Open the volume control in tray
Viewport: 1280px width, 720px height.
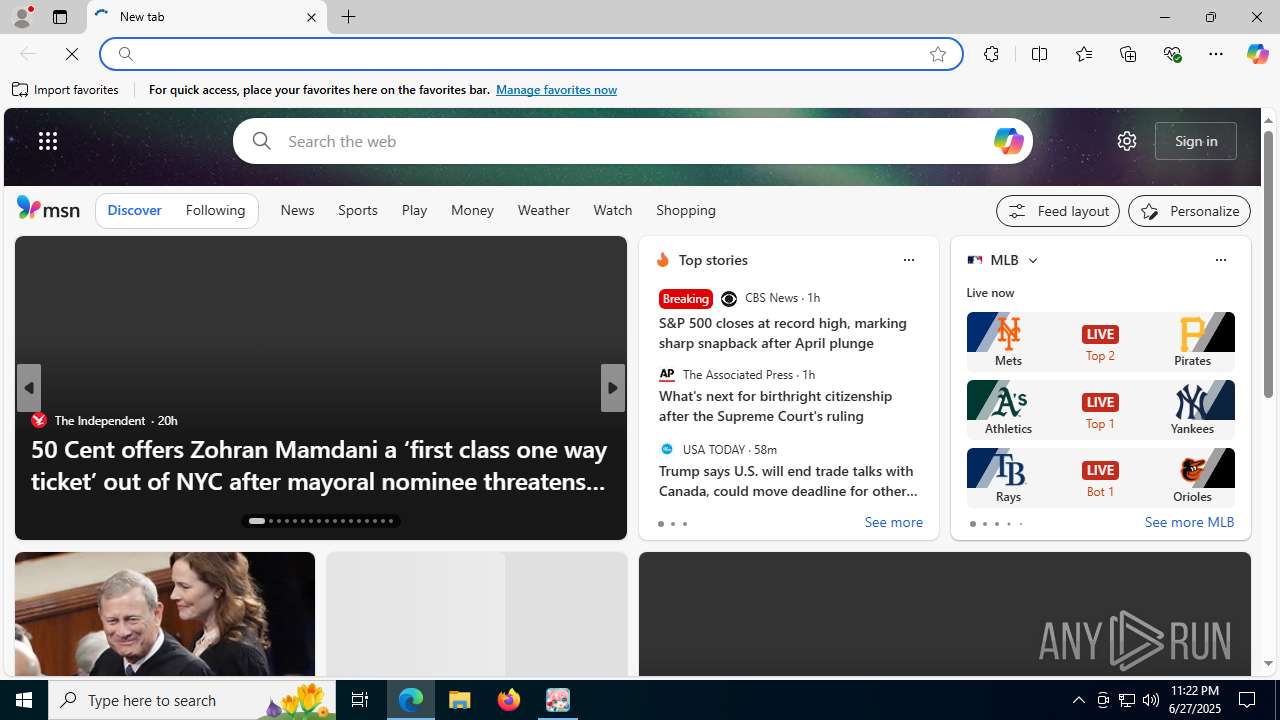coord(1151,700)
